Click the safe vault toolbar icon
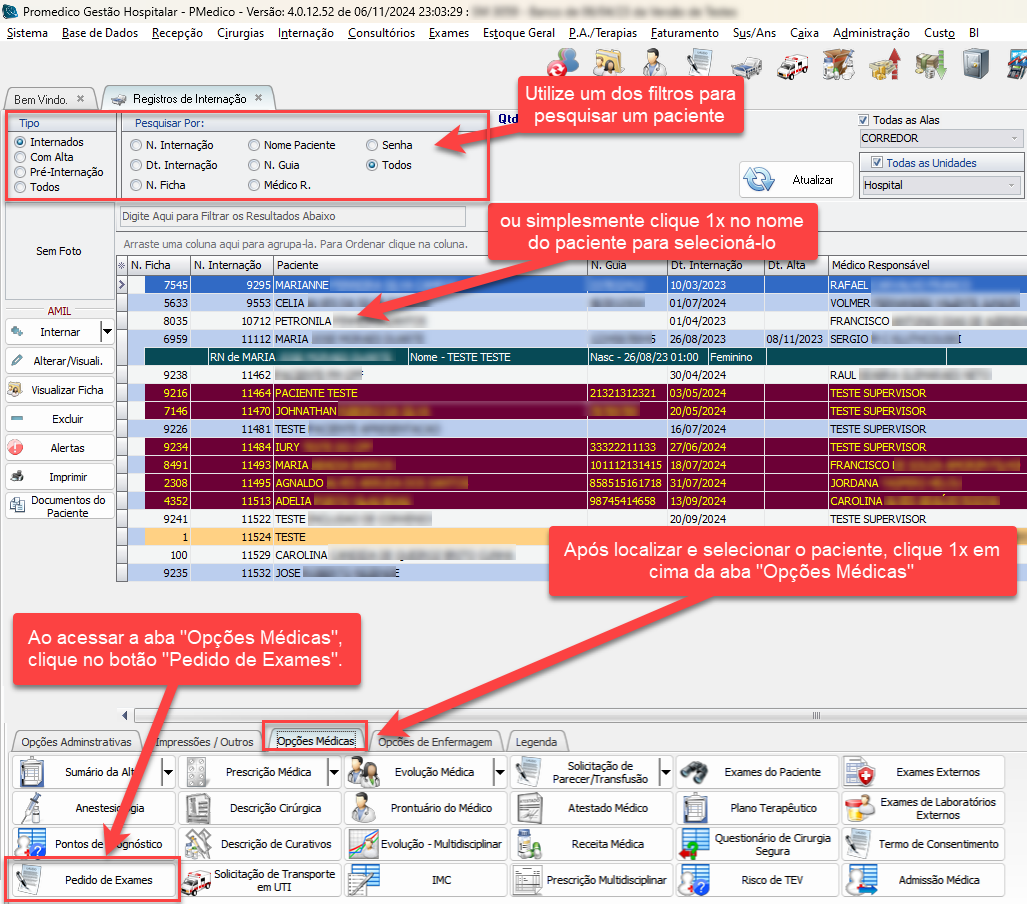This screenshot has height=904, width=1027. tap(975, 64)
